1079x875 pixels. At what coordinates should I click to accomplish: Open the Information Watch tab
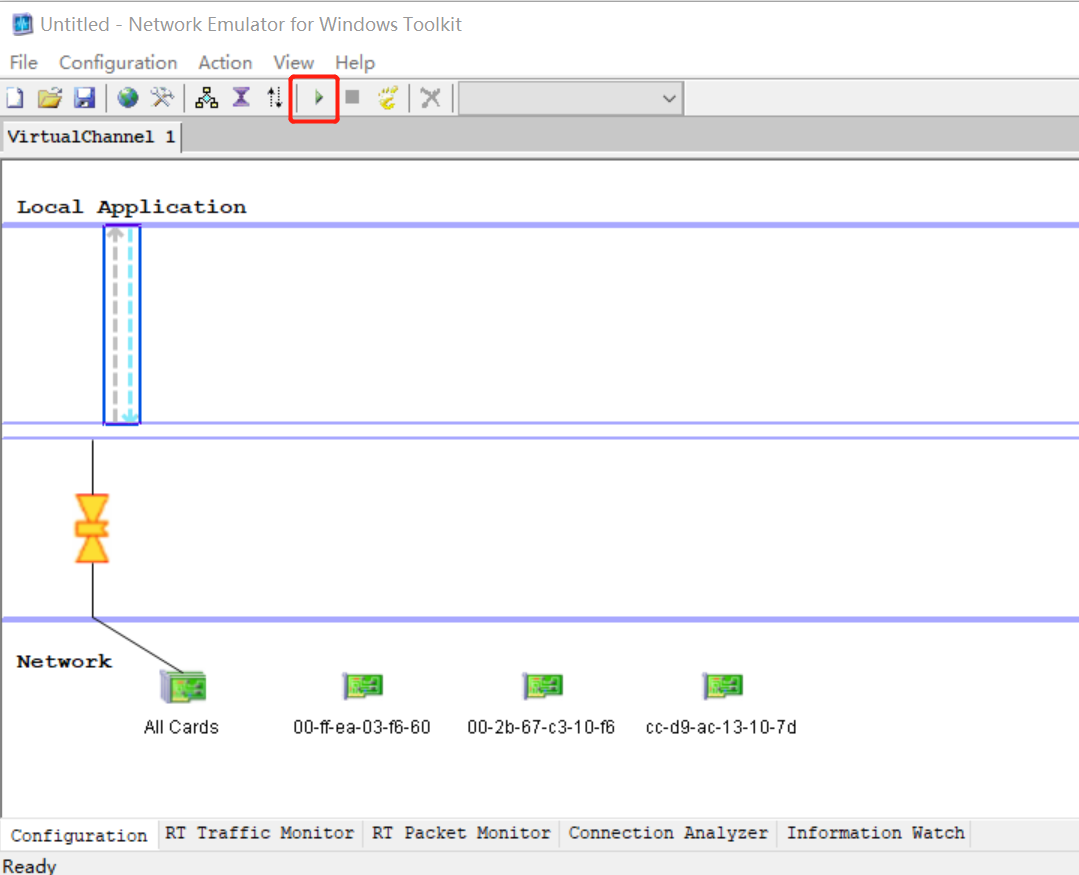pos(874,833)
